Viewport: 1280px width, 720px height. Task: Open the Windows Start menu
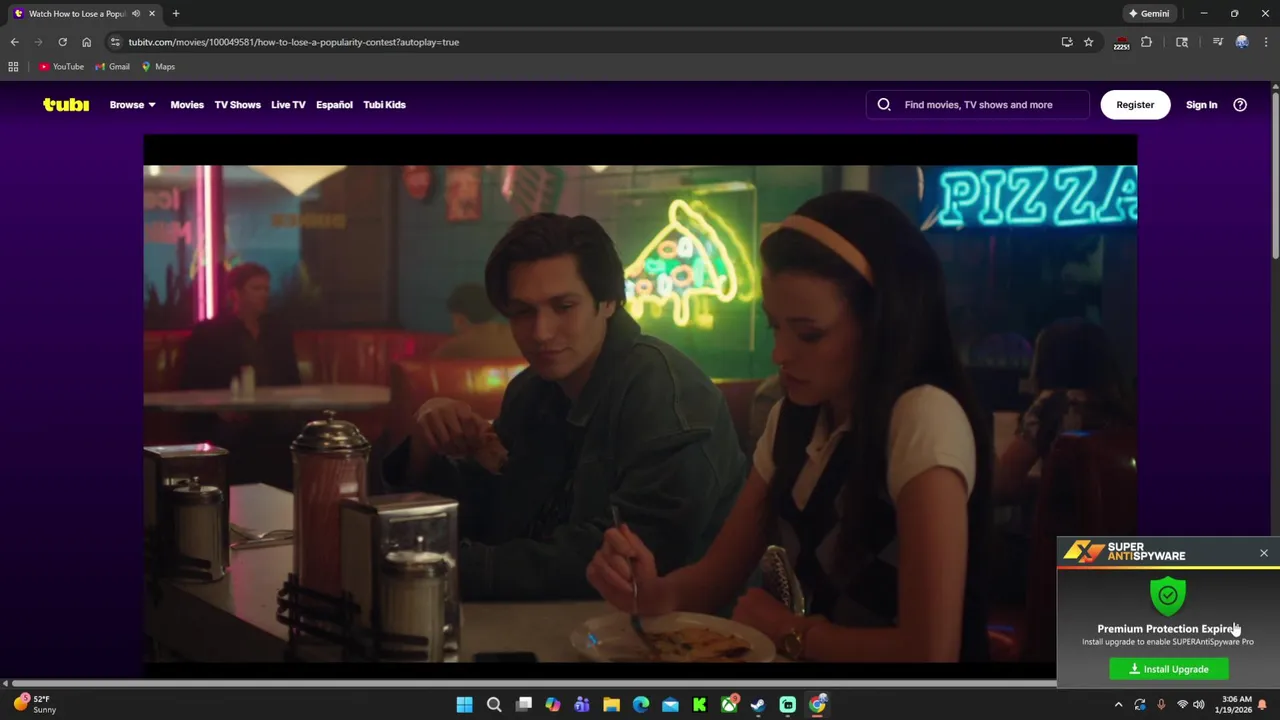click(x=464, y=705)
